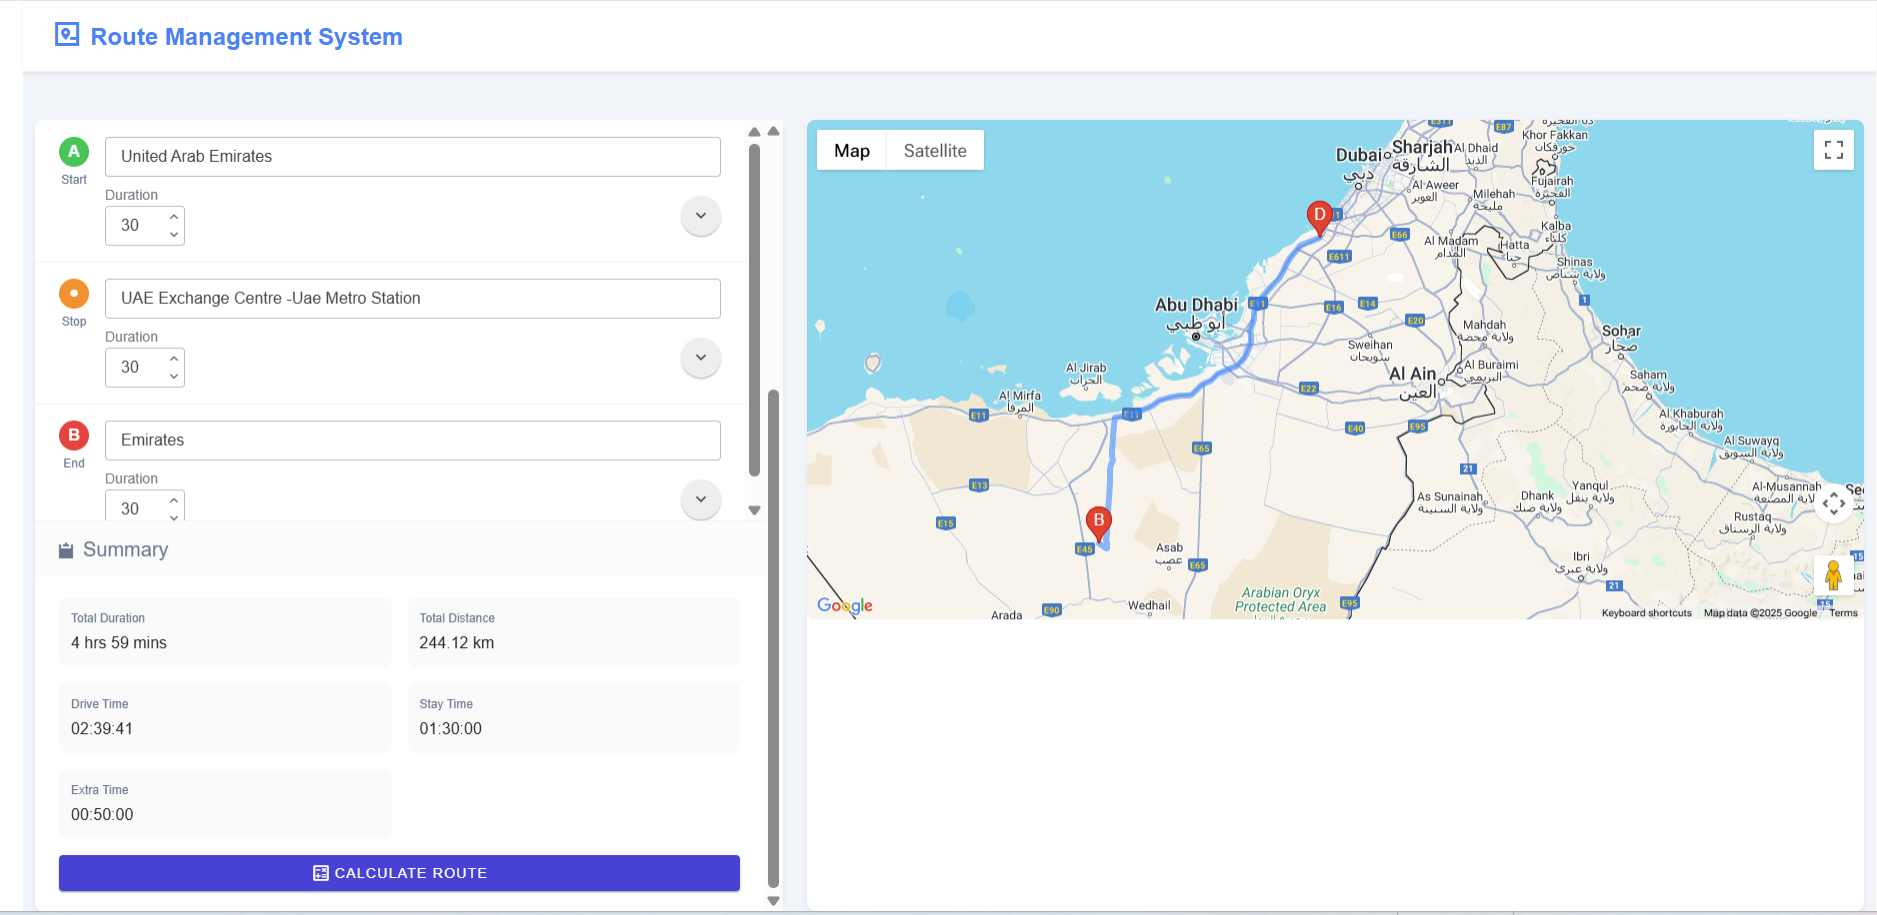Toggle fullscreen map view
This screenshot has height=915, width=1877.
pyautogui.click(x=1833, y=150)
